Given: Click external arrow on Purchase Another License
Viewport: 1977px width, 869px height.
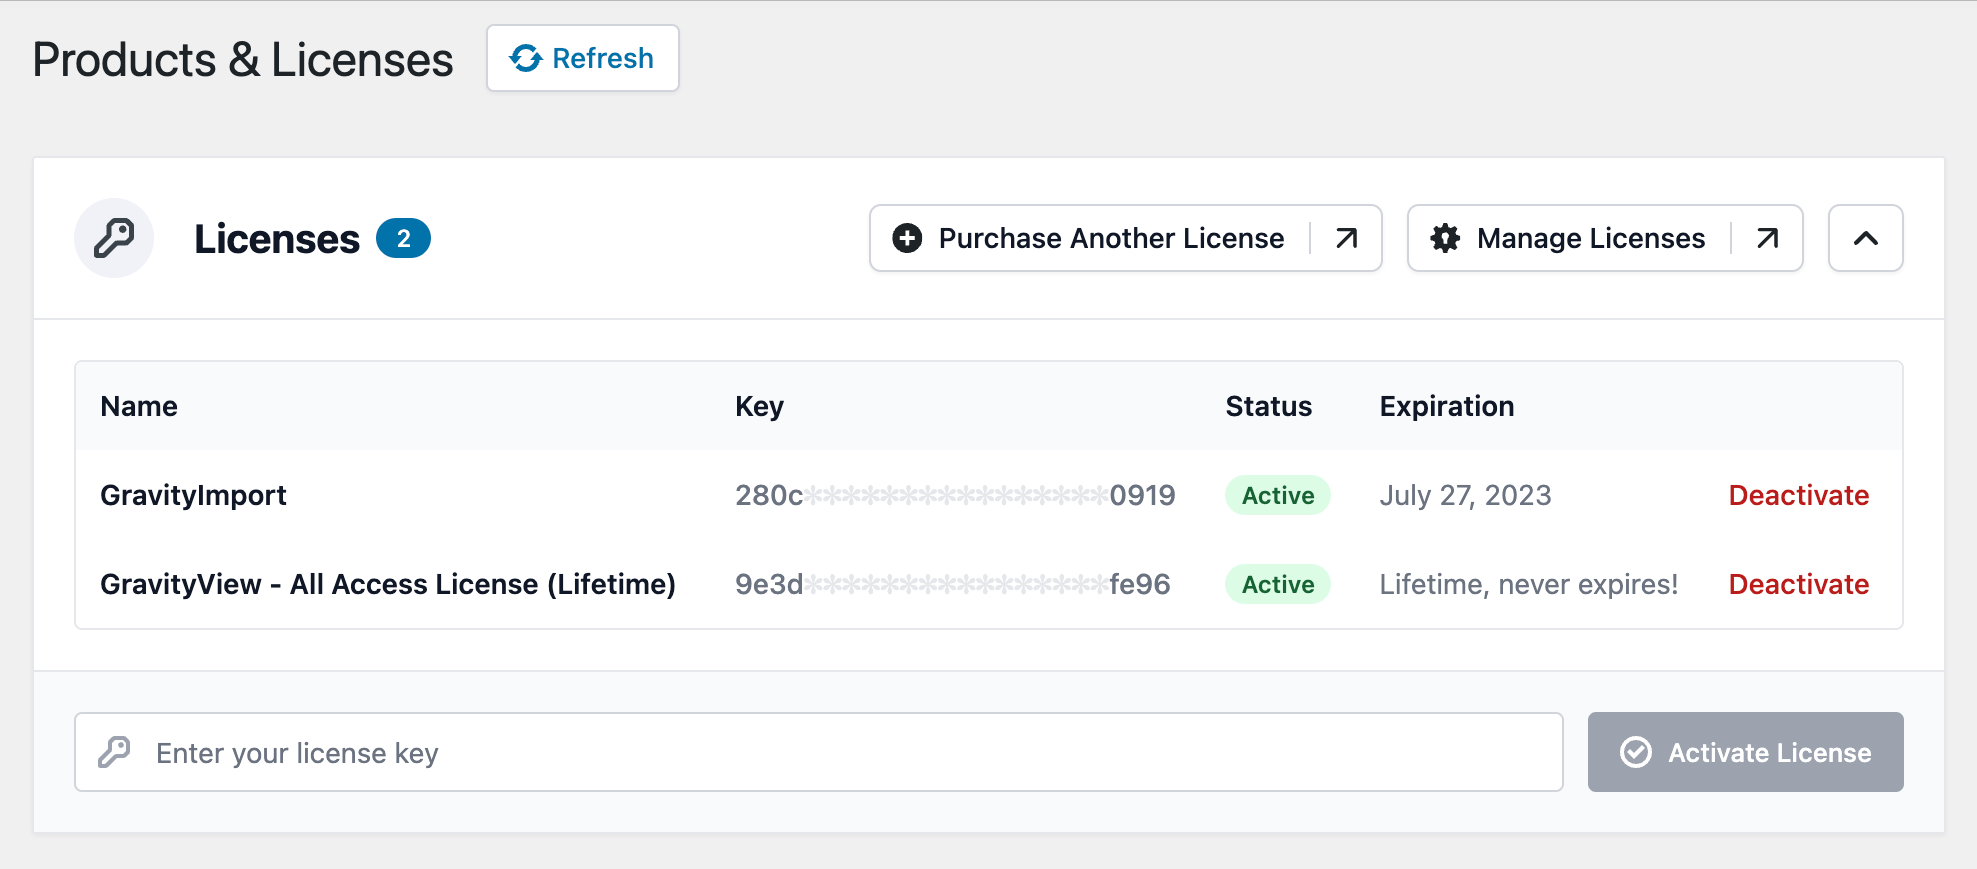Looking at the screenshot, I should point(1347,238).
